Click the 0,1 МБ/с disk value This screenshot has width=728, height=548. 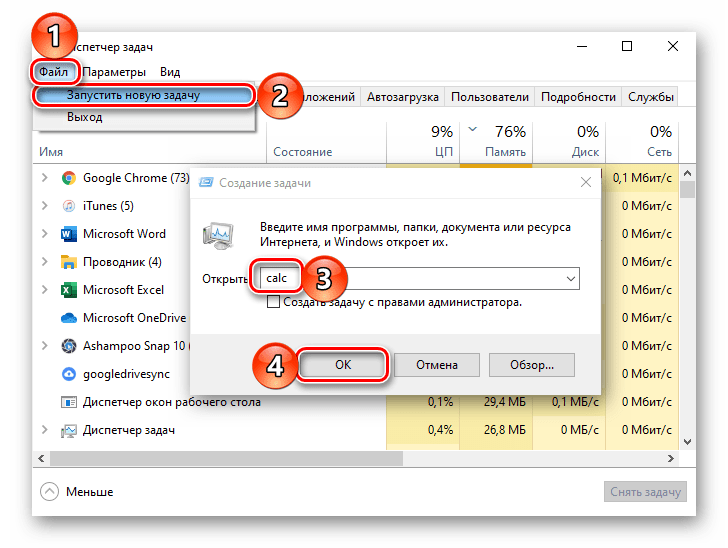coord(575,402)
